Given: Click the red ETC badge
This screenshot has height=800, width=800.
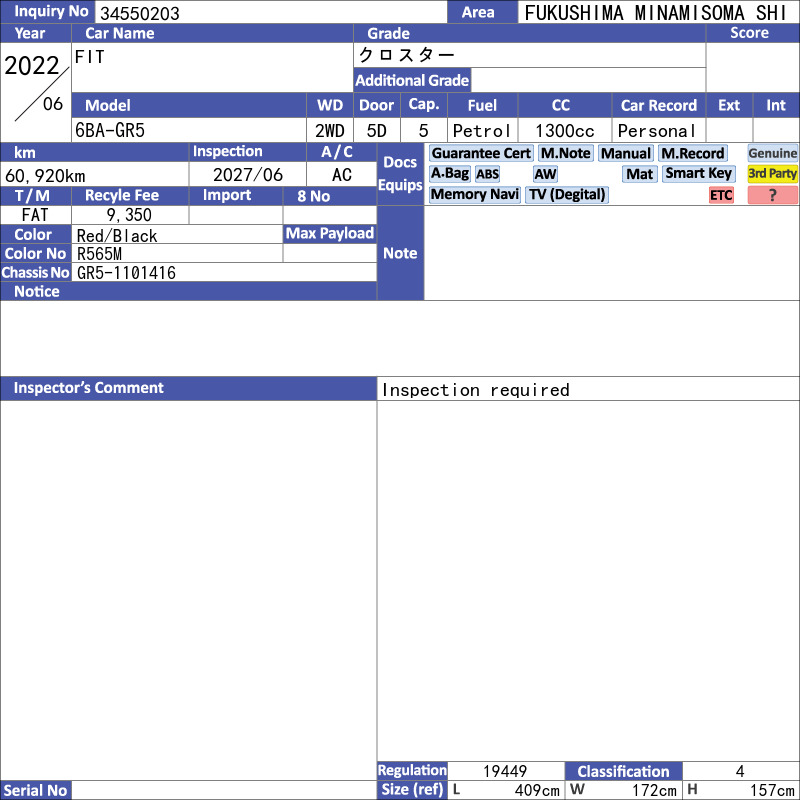Looking at the screenshot, I should (x=721, y=195).
